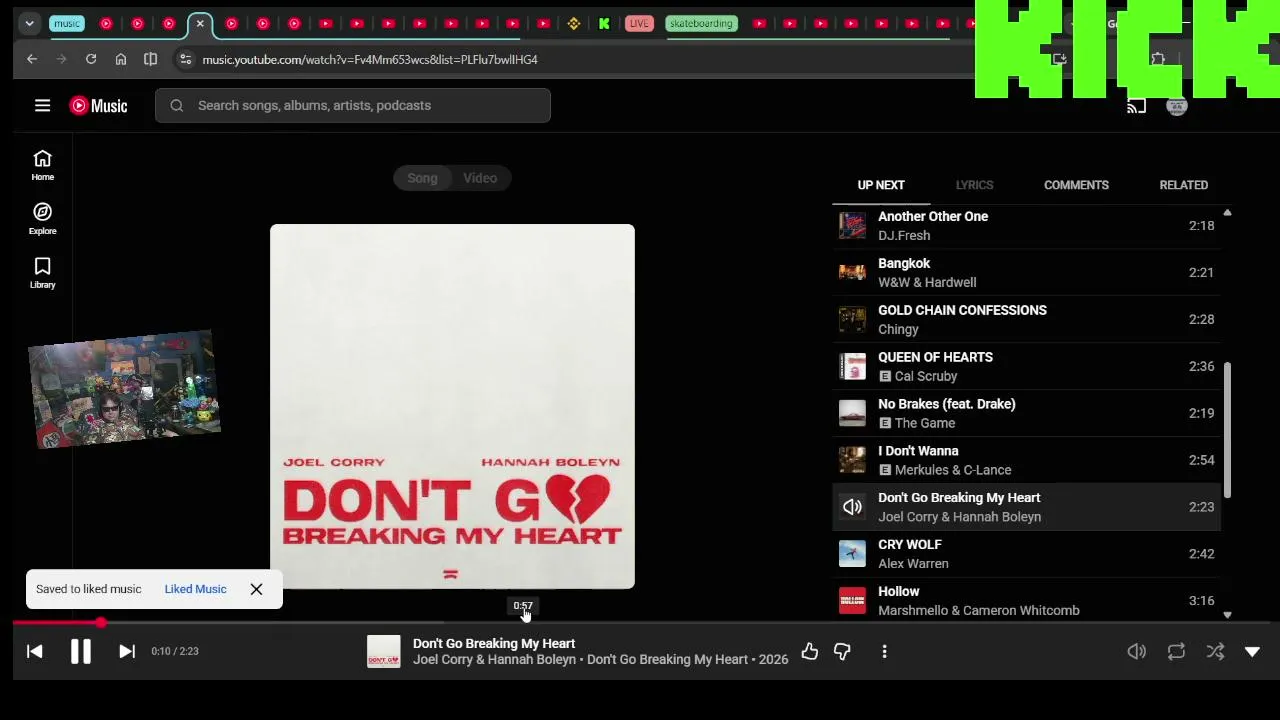Play "GOLD CHAIN CONFESSIONS" by Chingy
1280x720 pixels.
[x=1026, y=320]
